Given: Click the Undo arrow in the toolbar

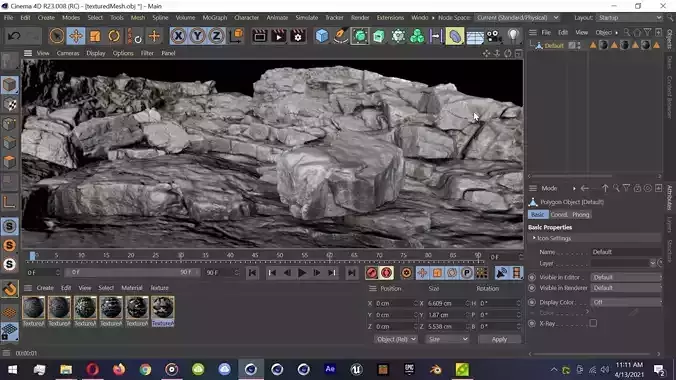Looking at the screenshot, I should pyautogui.click(x=14, y=36).
